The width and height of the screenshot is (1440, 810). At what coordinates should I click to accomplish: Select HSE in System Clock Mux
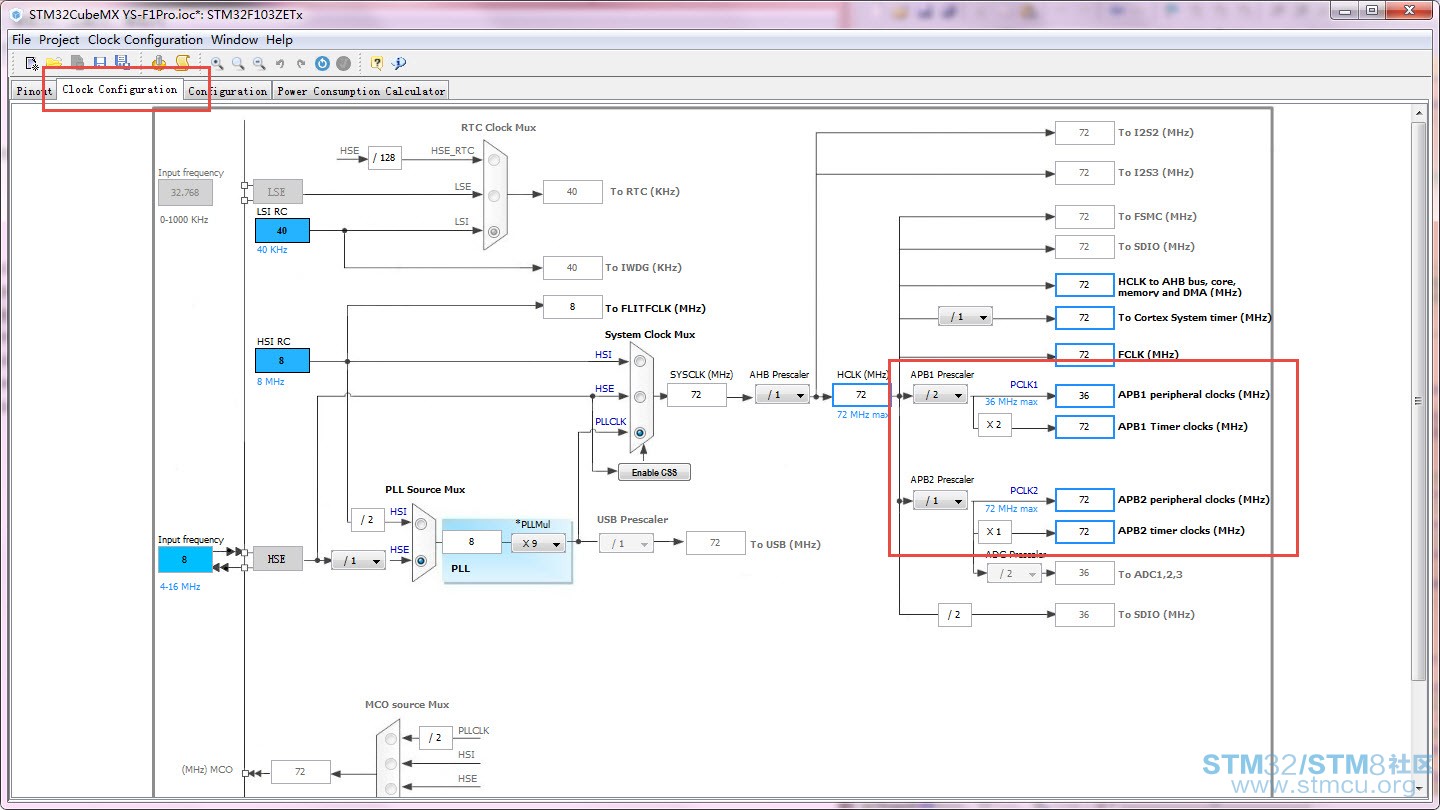coord(640,397)
